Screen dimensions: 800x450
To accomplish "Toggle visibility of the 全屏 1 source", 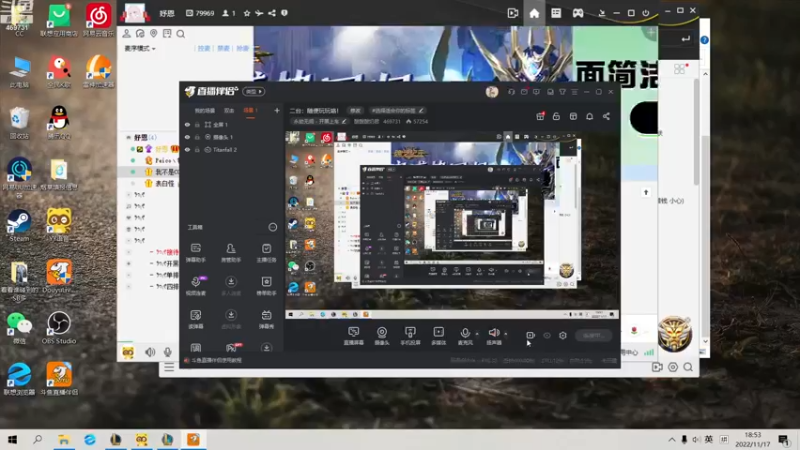I will click(187, 124).
